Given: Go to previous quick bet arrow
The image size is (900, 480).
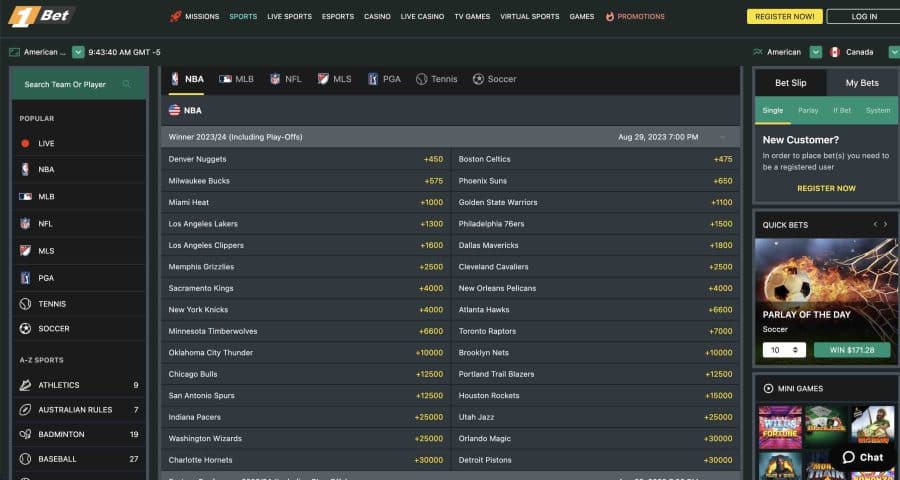Looking at the screenshot, I should tap(875, 224).
